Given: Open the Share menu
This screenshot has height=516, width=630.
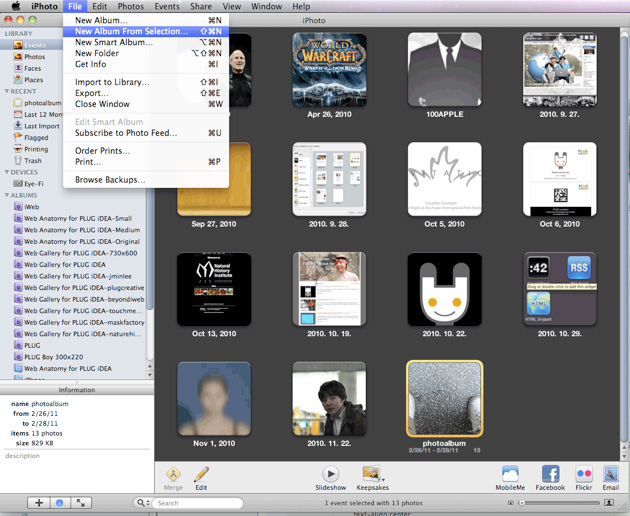Looking at the screenshot, I should 201,6.
